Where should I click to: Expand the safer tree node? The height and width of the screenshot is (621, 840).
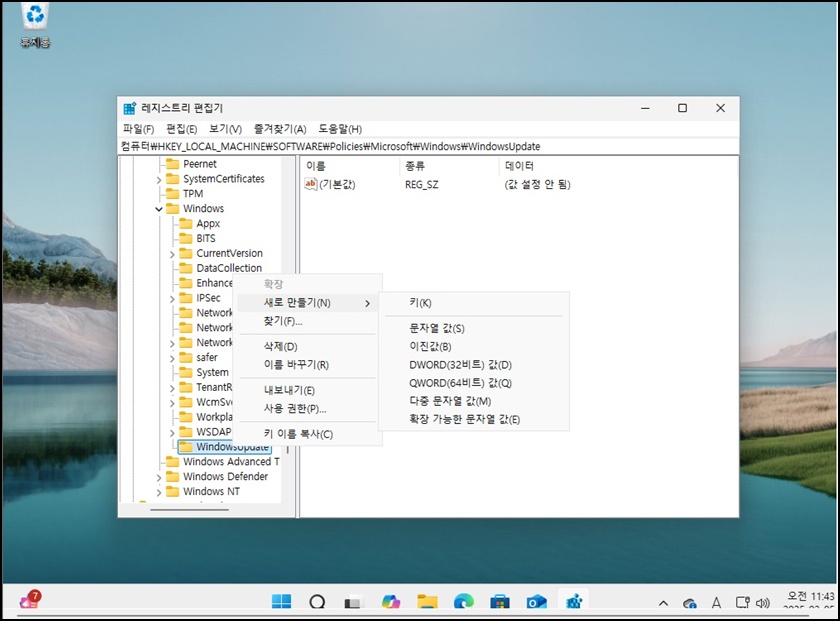coord(172,358)
